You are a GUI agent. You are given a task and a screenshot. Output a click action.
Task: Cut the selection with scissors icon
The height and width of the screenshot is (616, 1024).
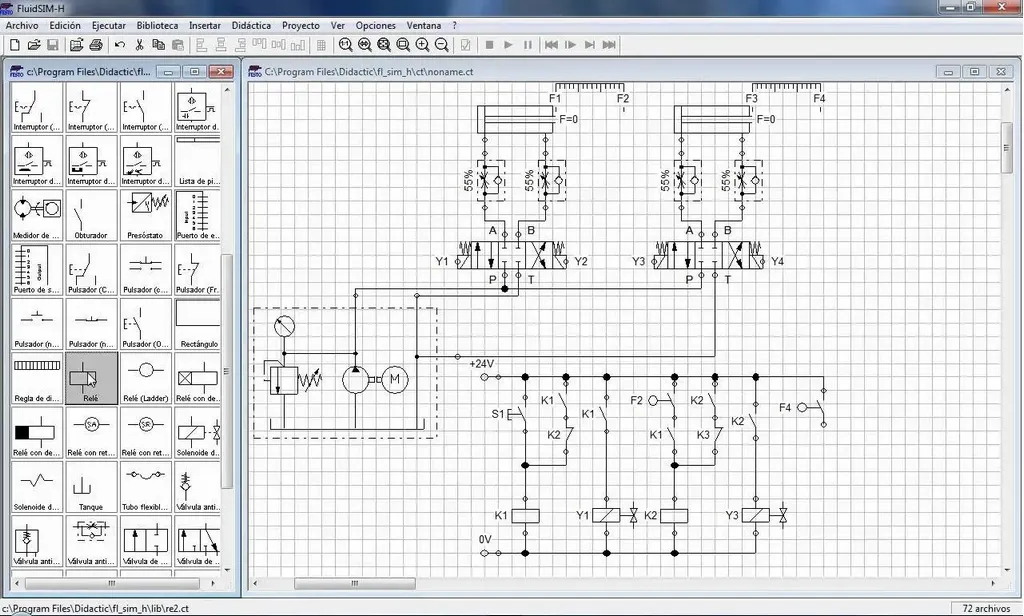(139, 45)
